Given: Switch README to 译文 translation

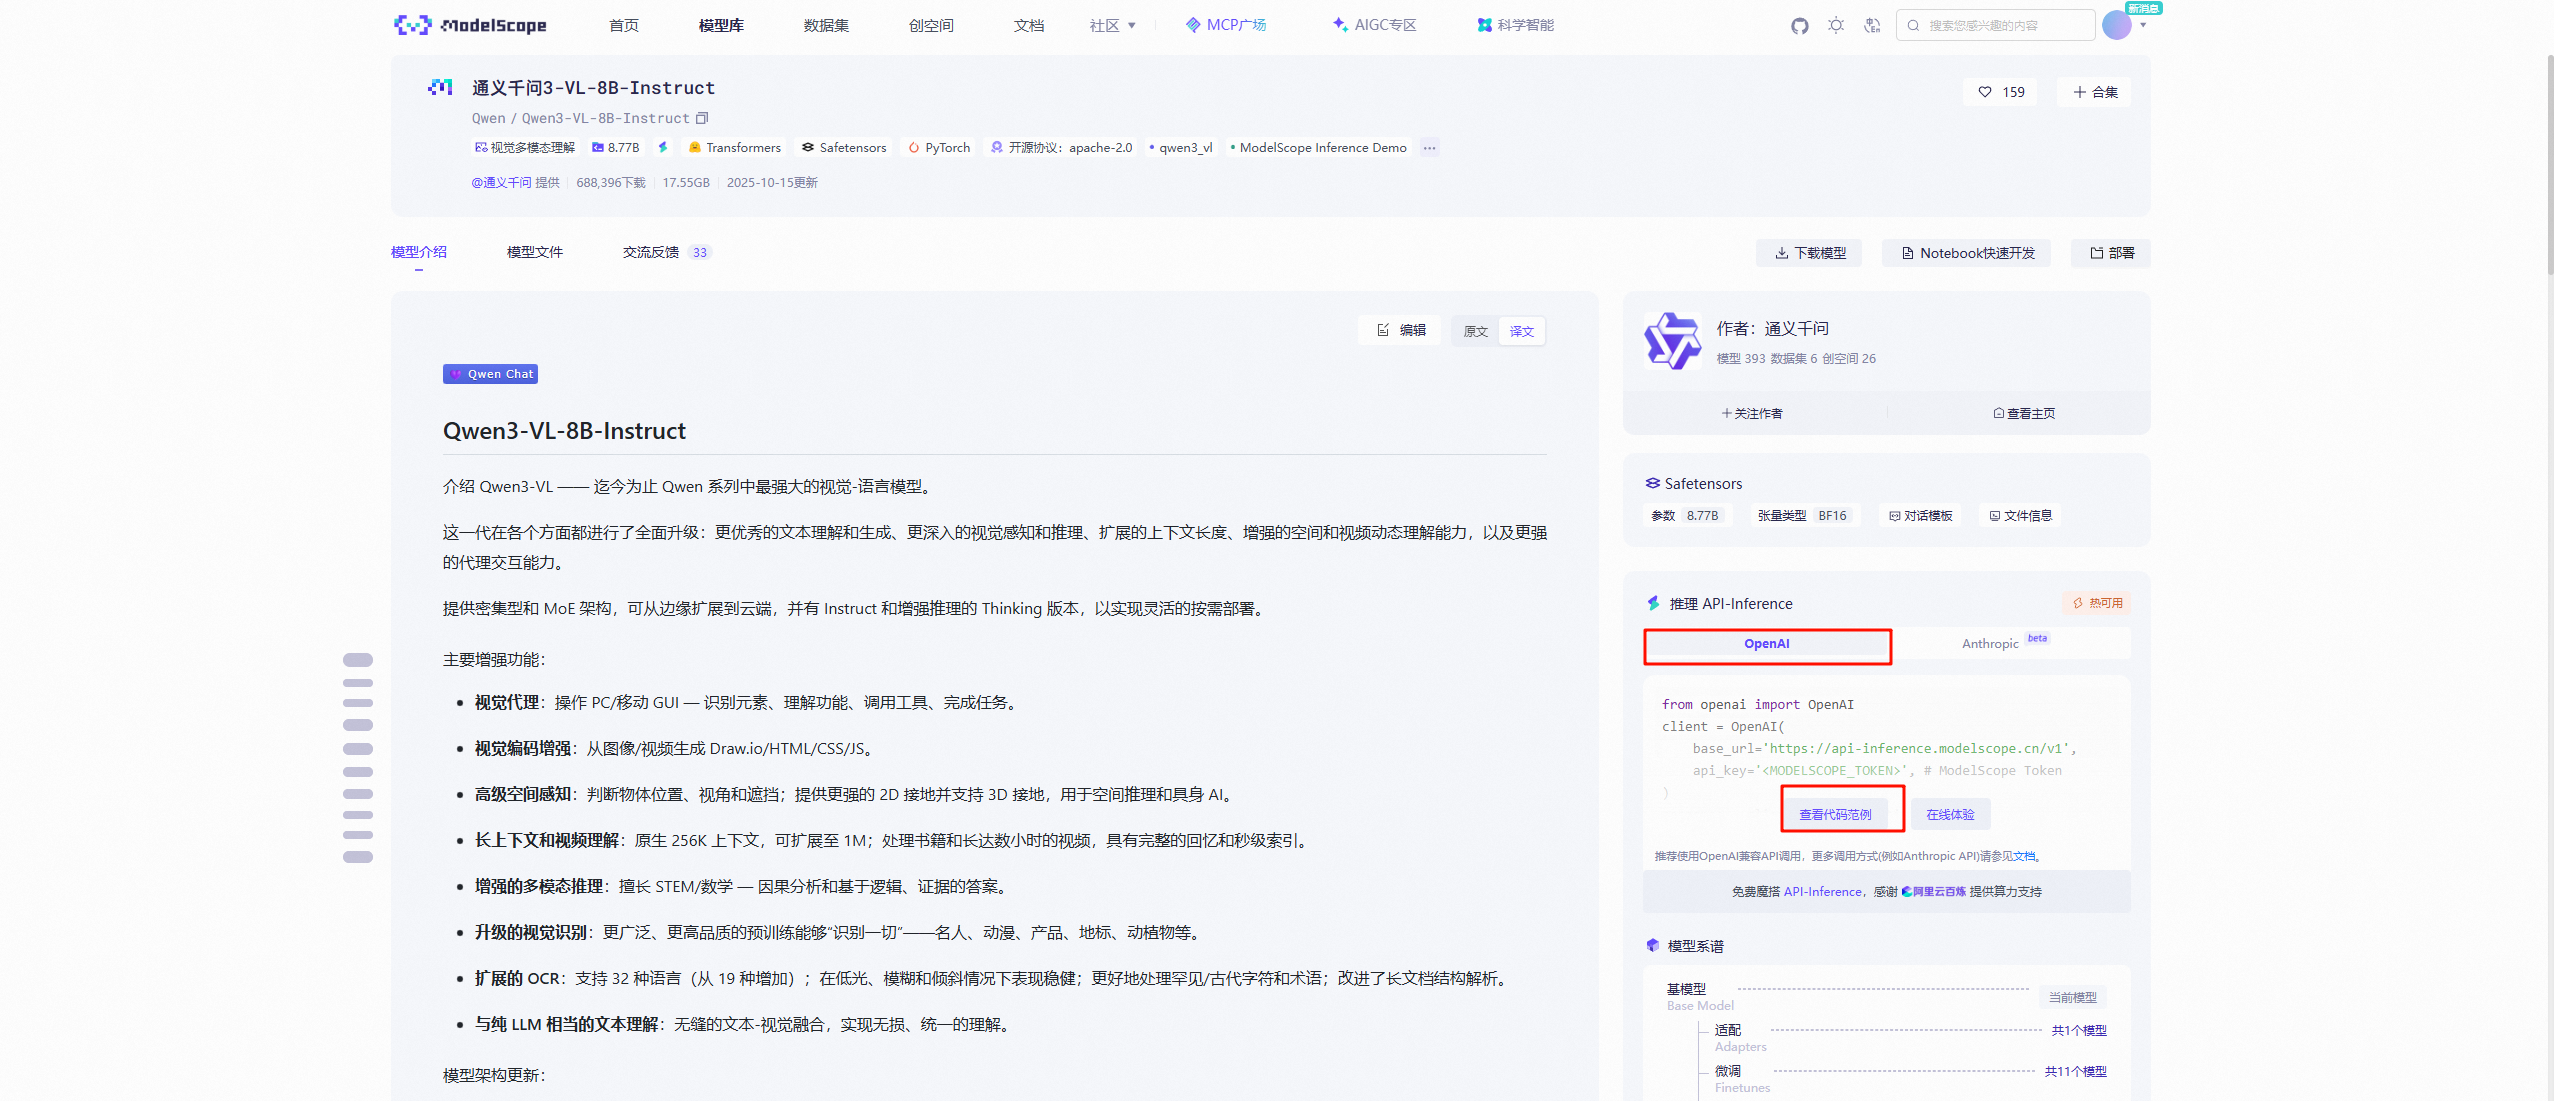Looking at the screenshot, I should coord(1521,331).
